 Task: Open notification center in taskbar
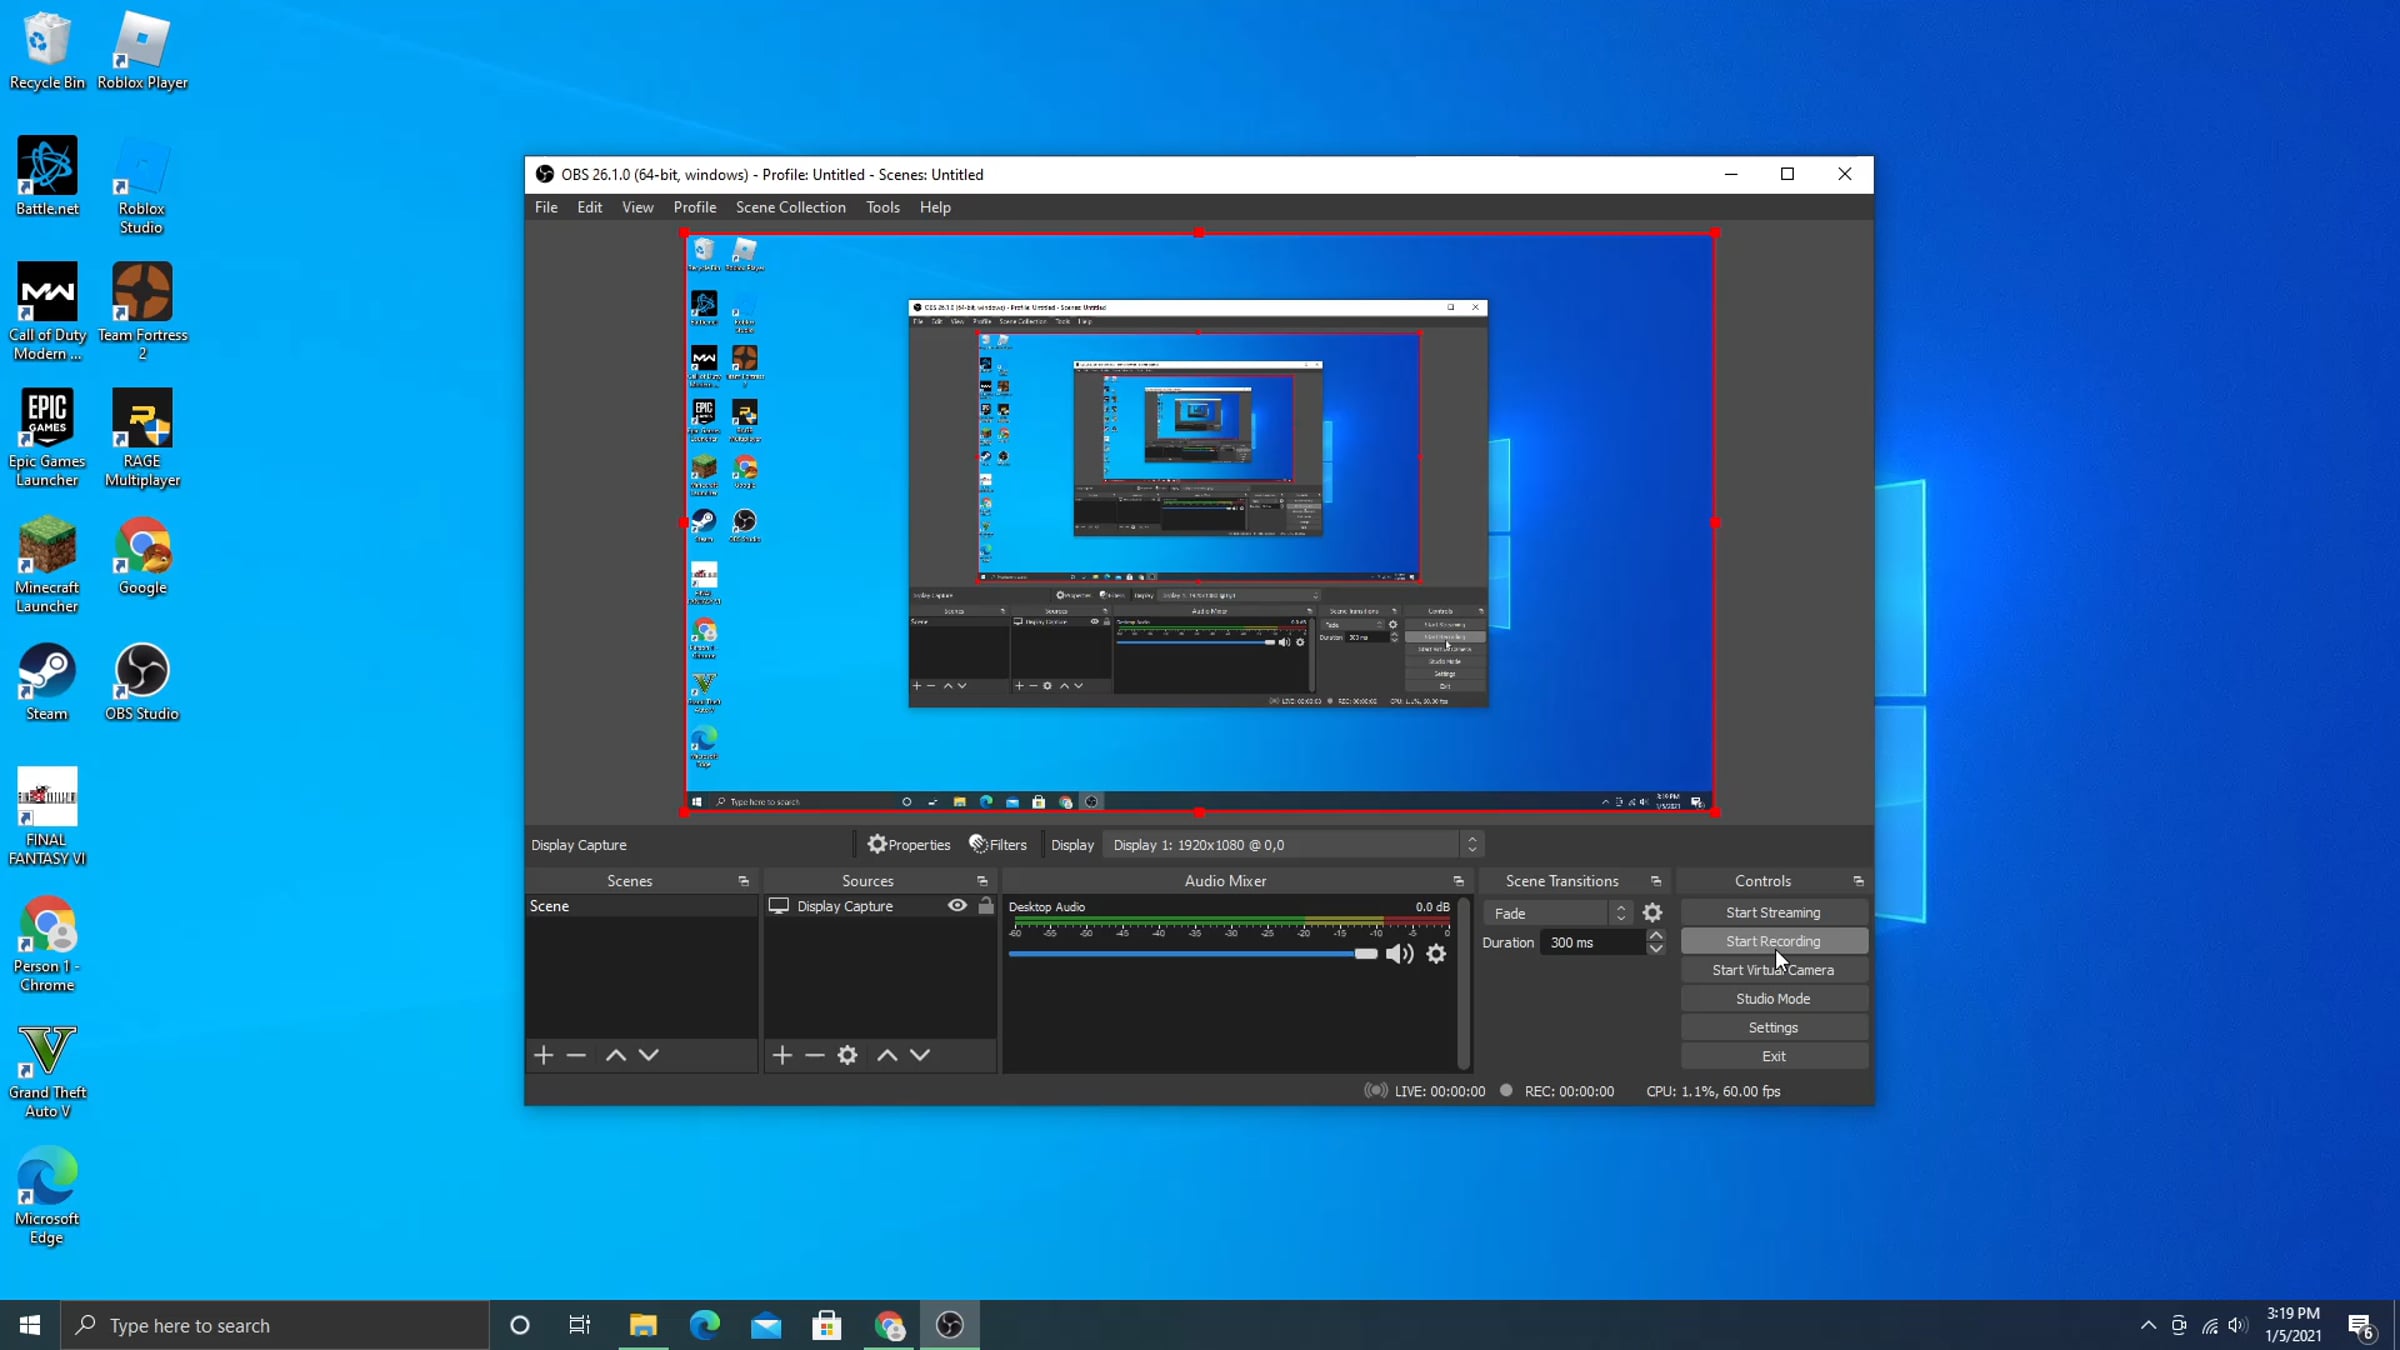tap(2362, 1326)
